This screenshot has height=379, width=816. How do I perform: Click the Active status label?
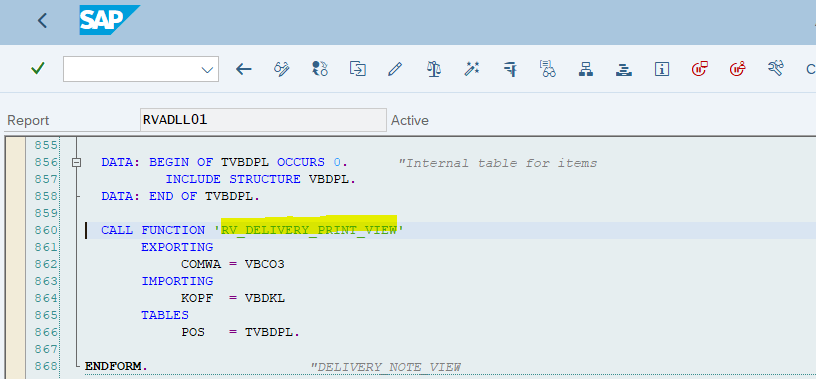(x=410, y=120)
